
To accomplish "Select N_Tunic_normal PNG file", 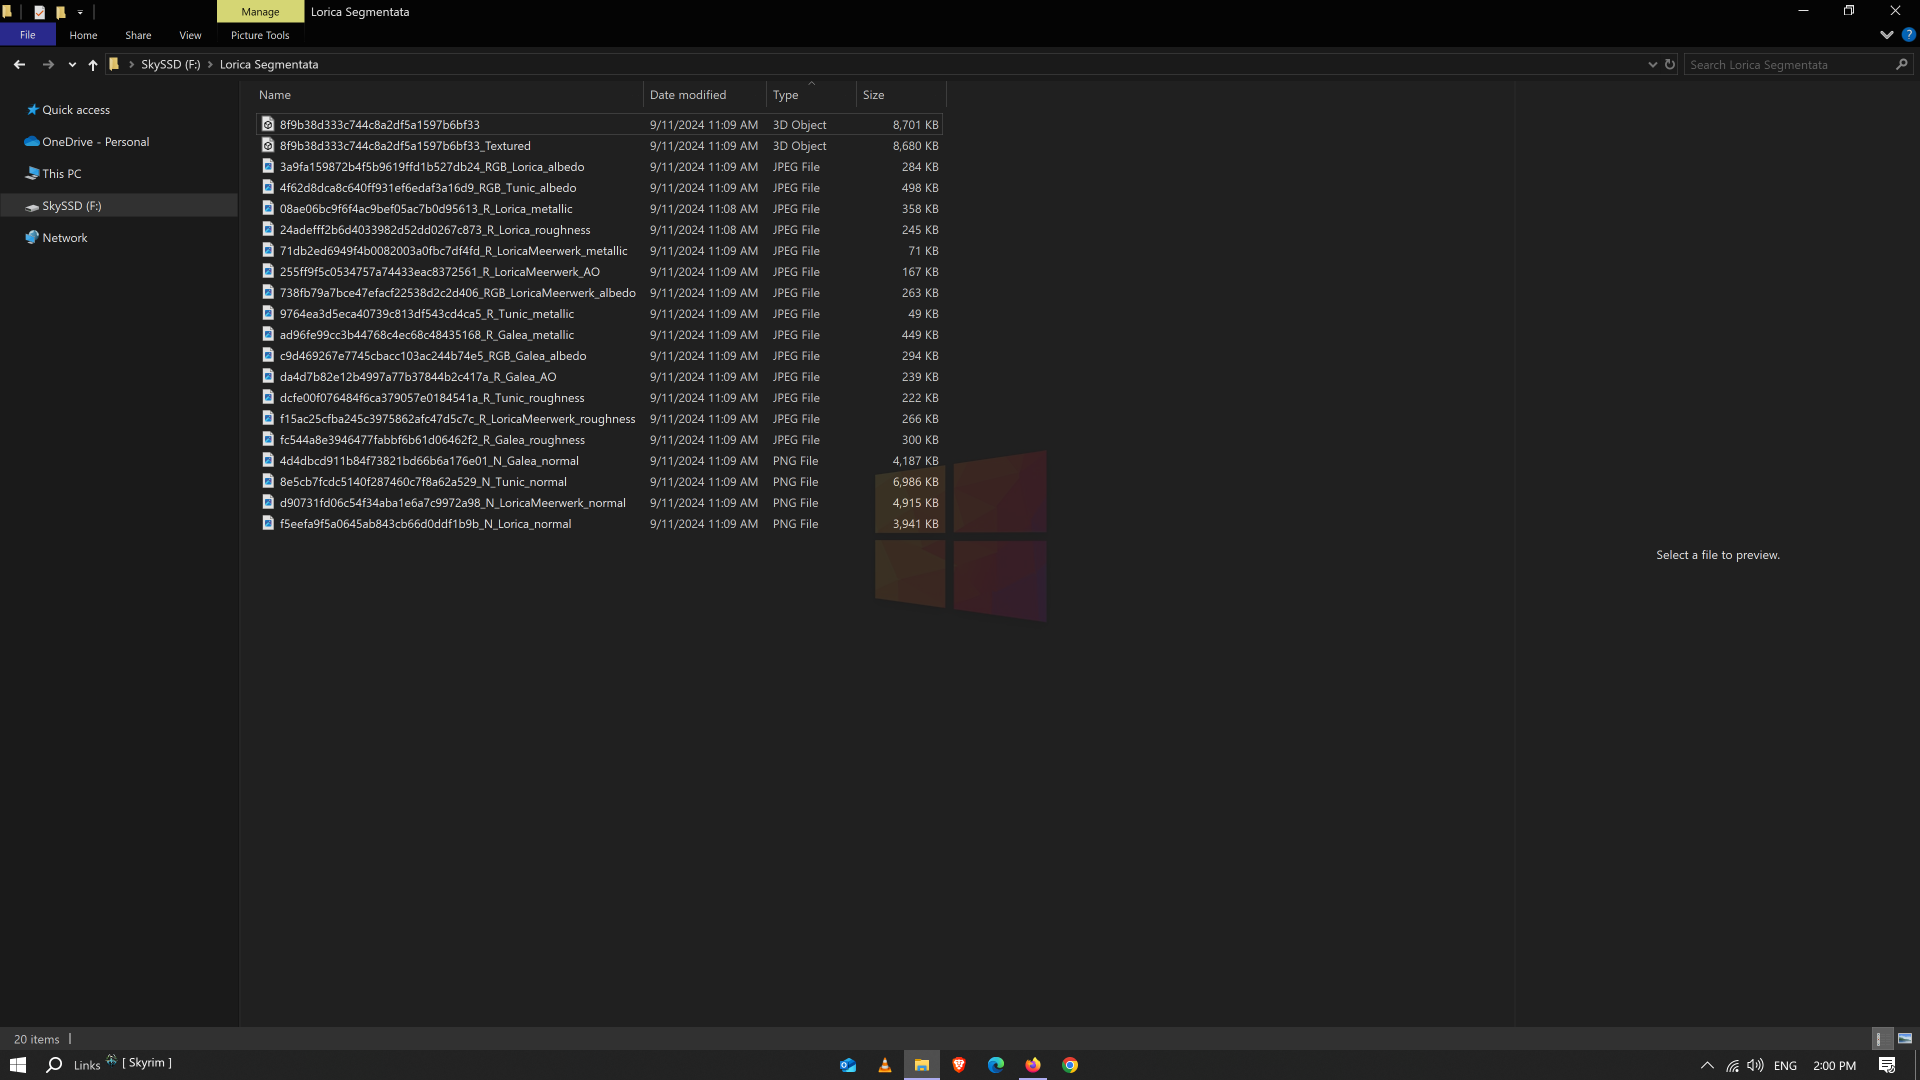I will (x=599, y=482).
